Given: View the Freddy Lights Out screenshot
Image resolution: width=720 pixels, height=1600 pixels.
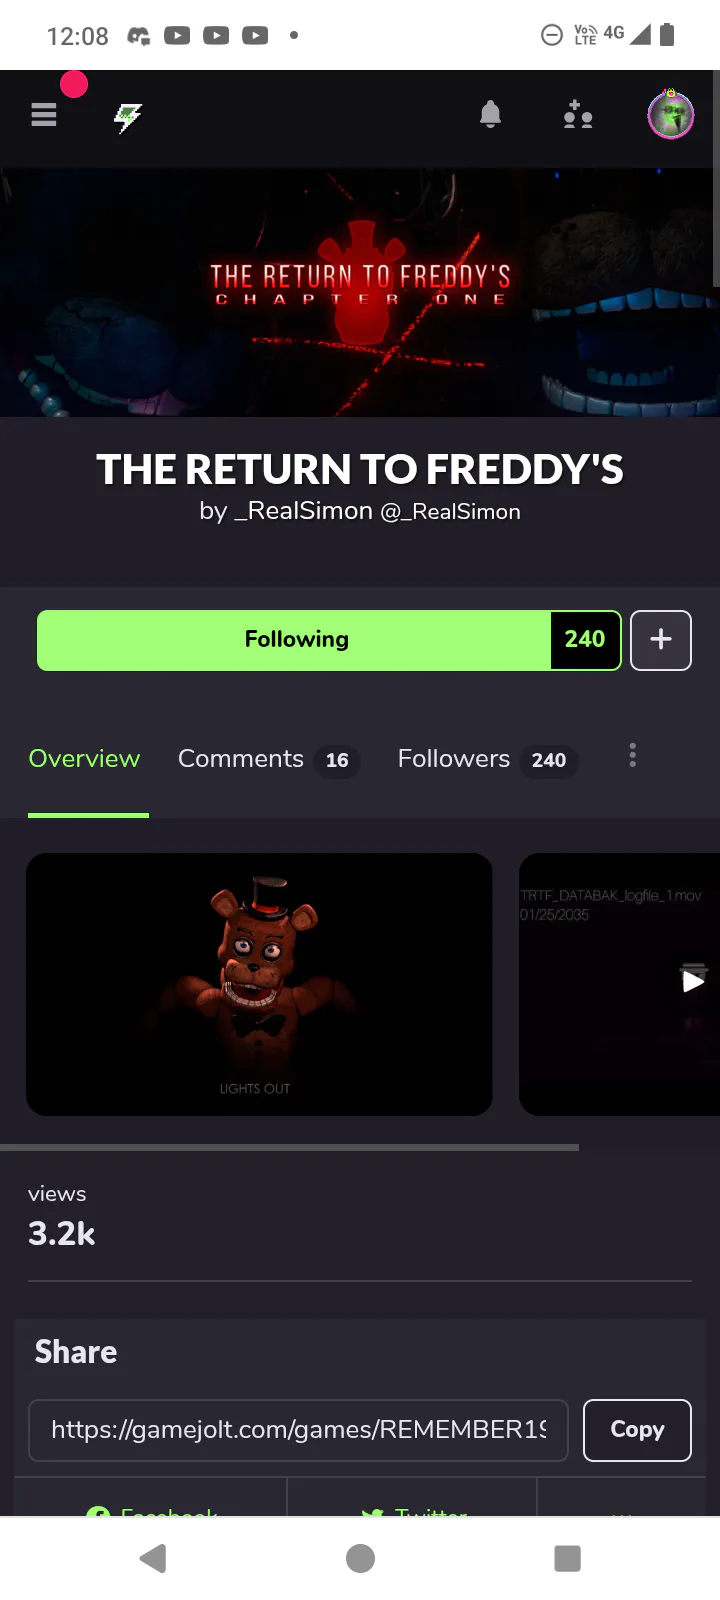Looking at the screenshot, I should point(259,984).
